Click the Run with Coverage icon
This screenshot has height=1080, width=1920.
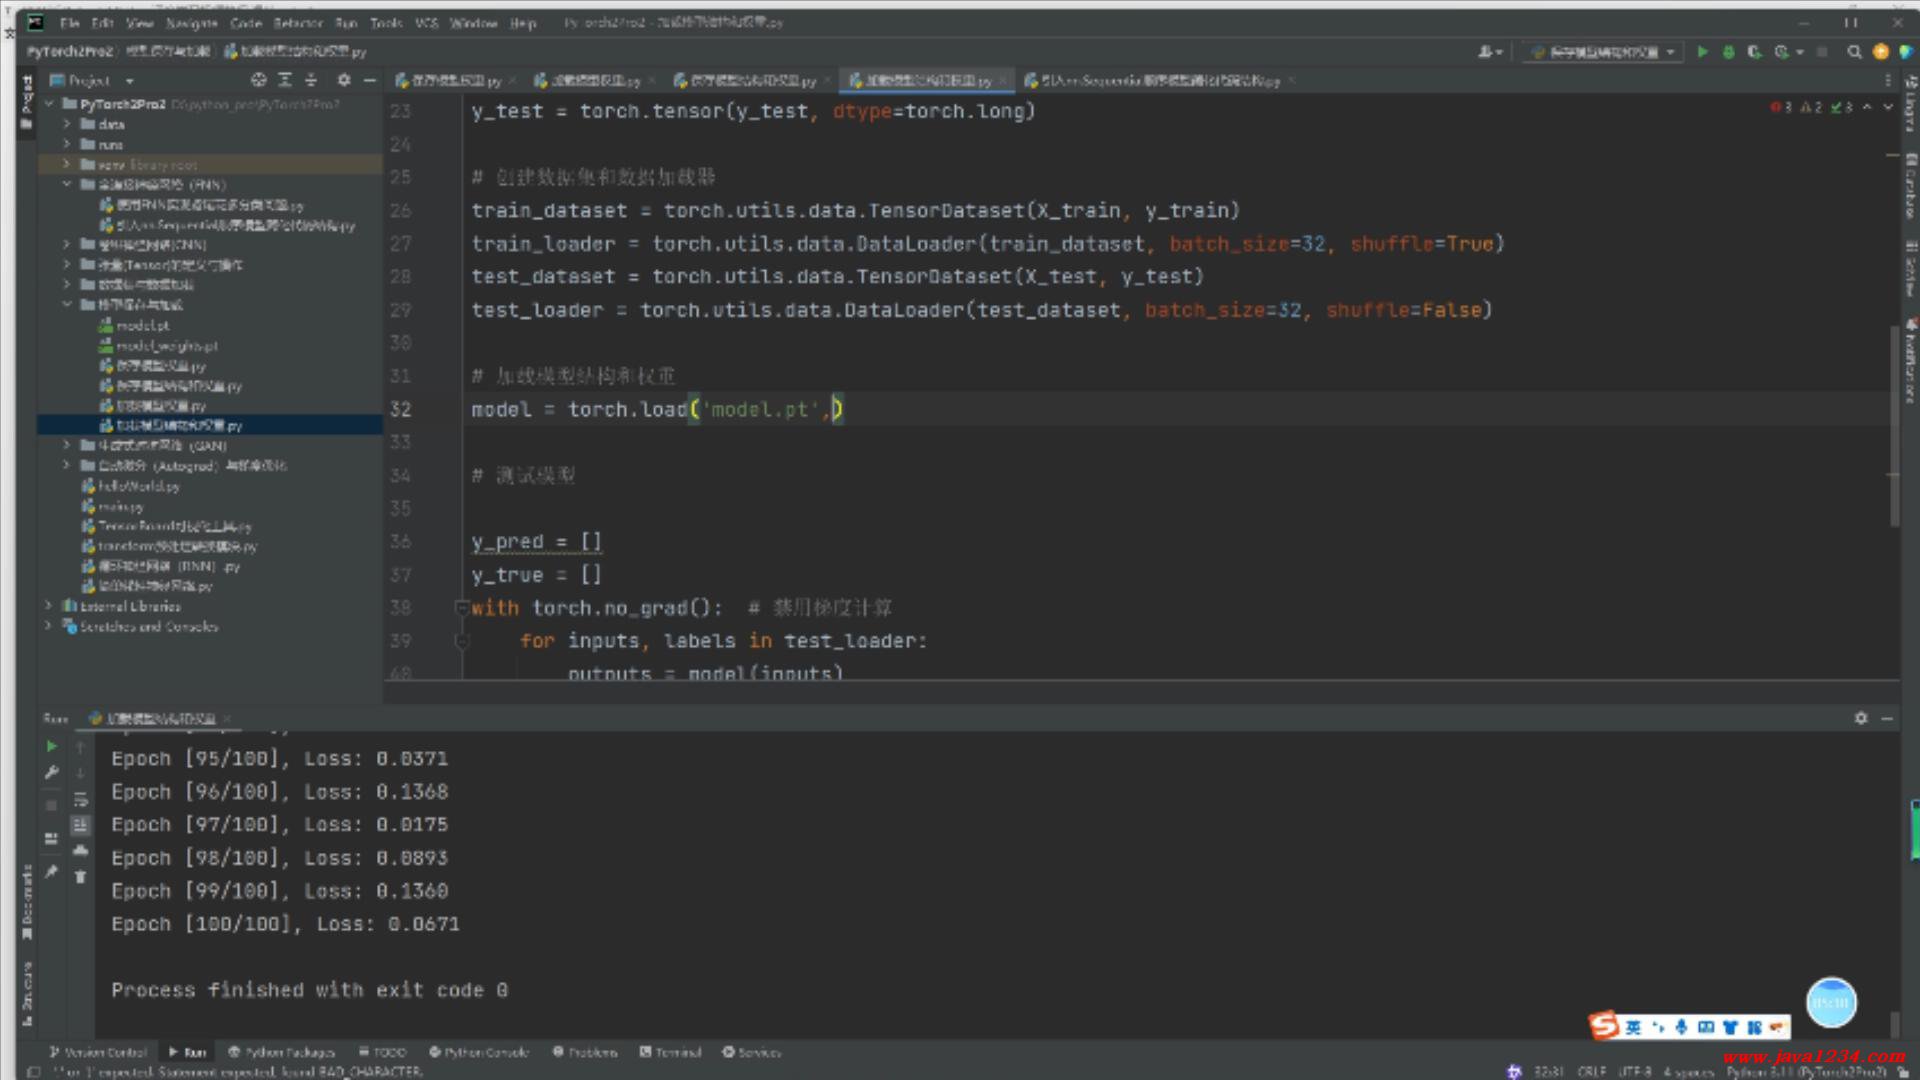1754,52
